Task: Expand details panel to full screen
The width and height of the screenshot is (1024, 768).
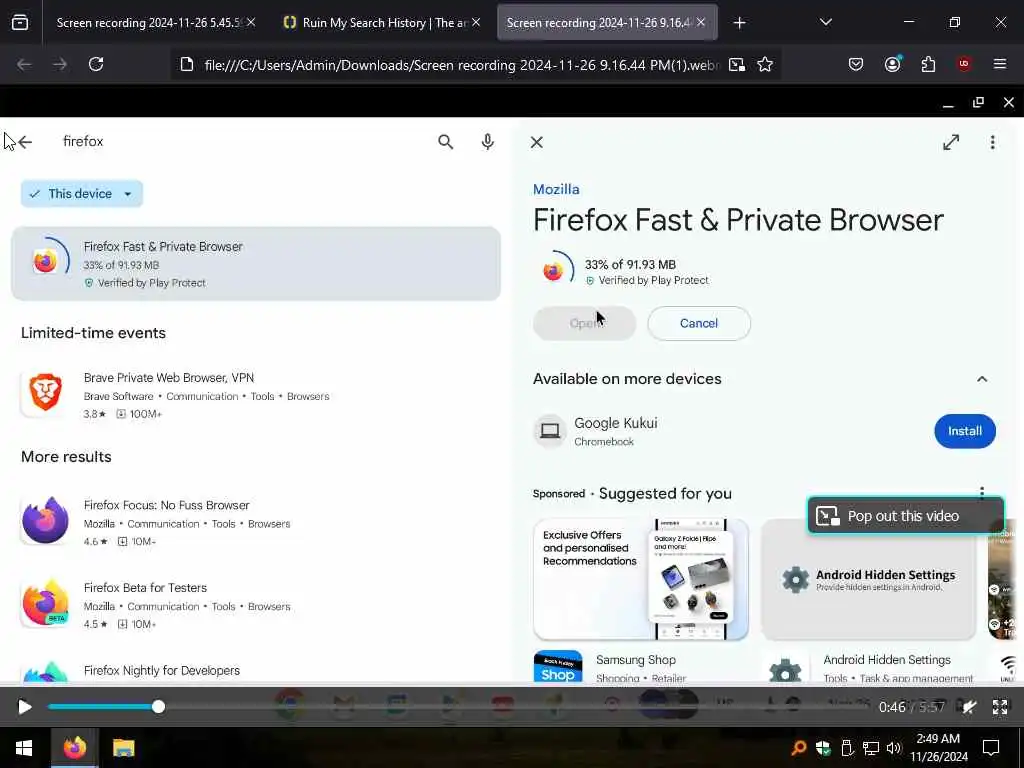Action: pyautogui.click(x=951, y=142)
